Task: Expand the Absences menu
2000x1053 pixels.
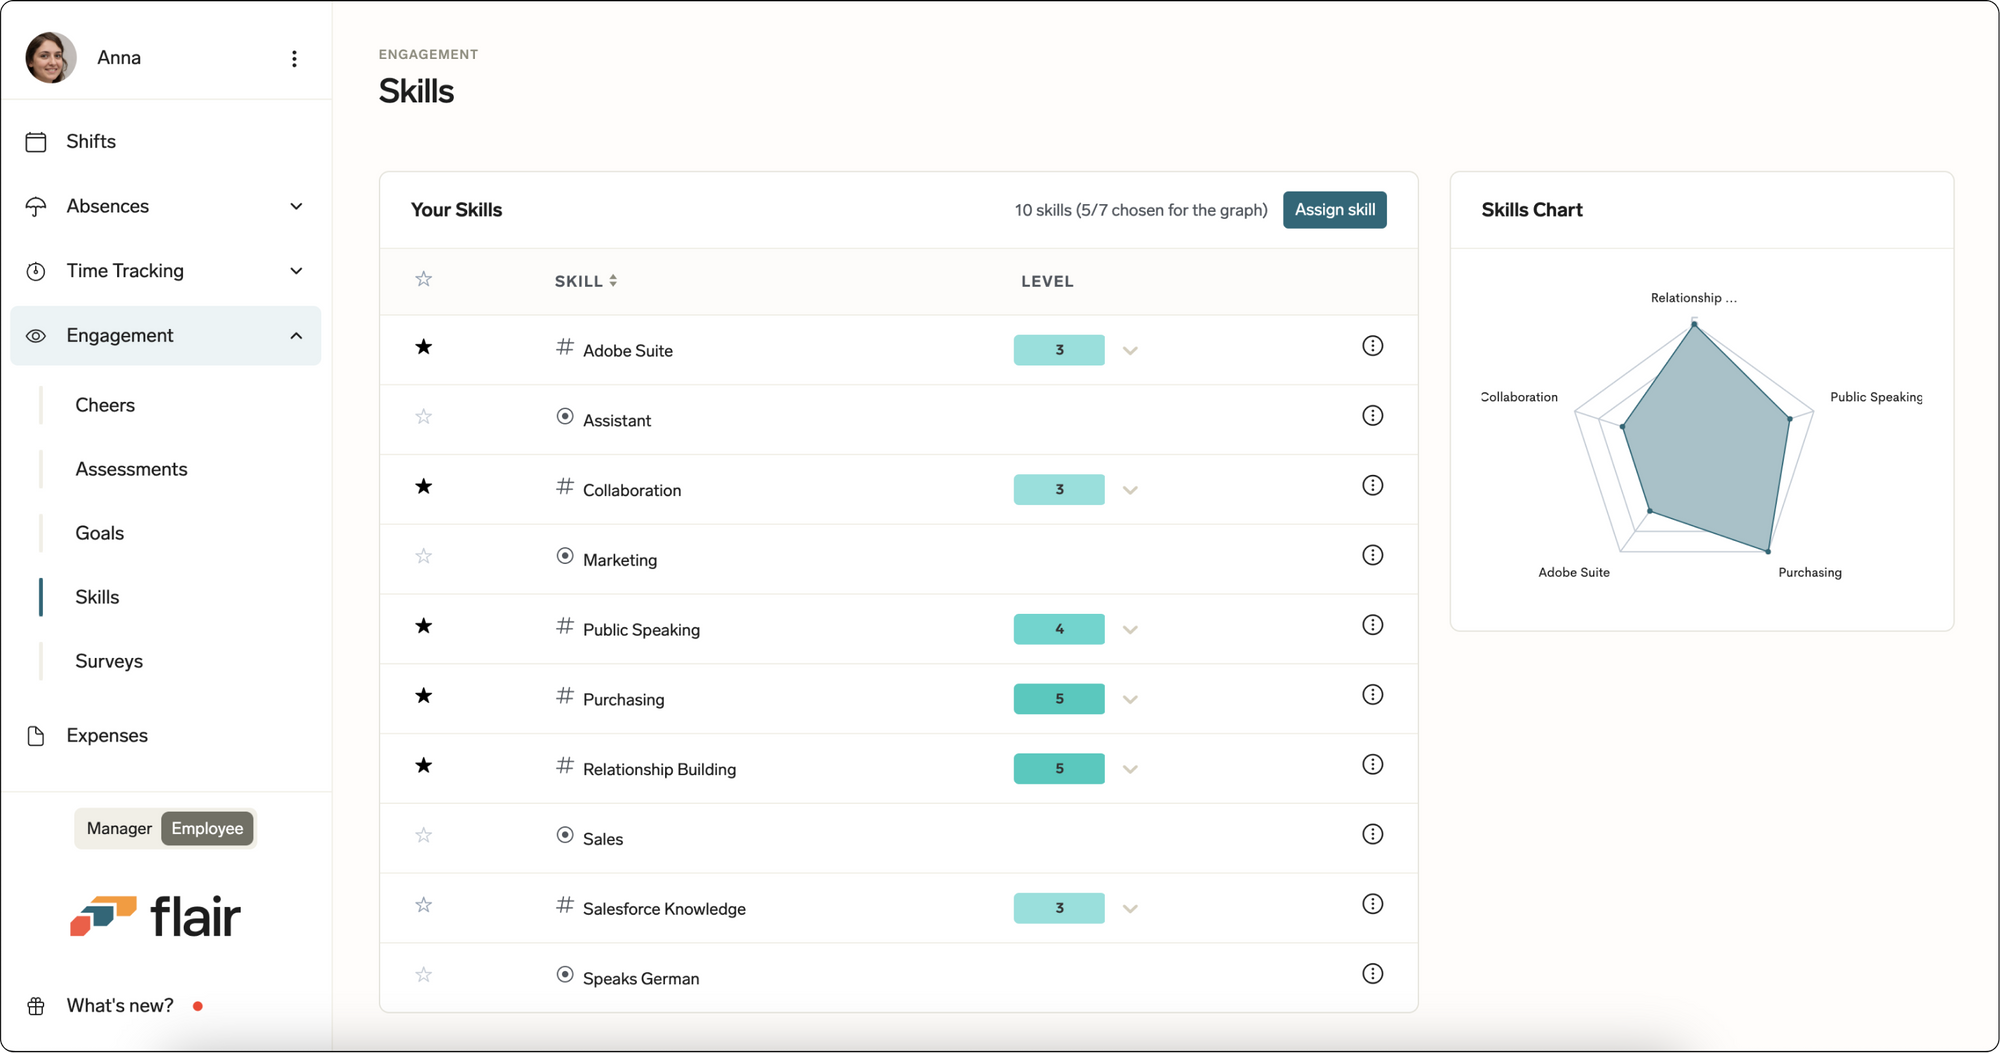Action: click(295, 206)
